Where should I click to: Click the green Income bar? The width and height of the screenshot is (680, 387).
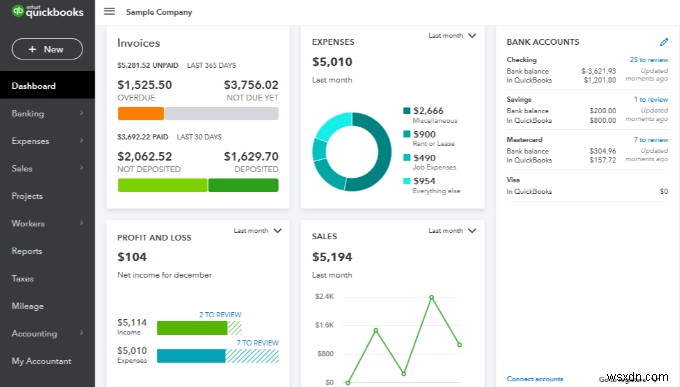(x=192, y=328)
